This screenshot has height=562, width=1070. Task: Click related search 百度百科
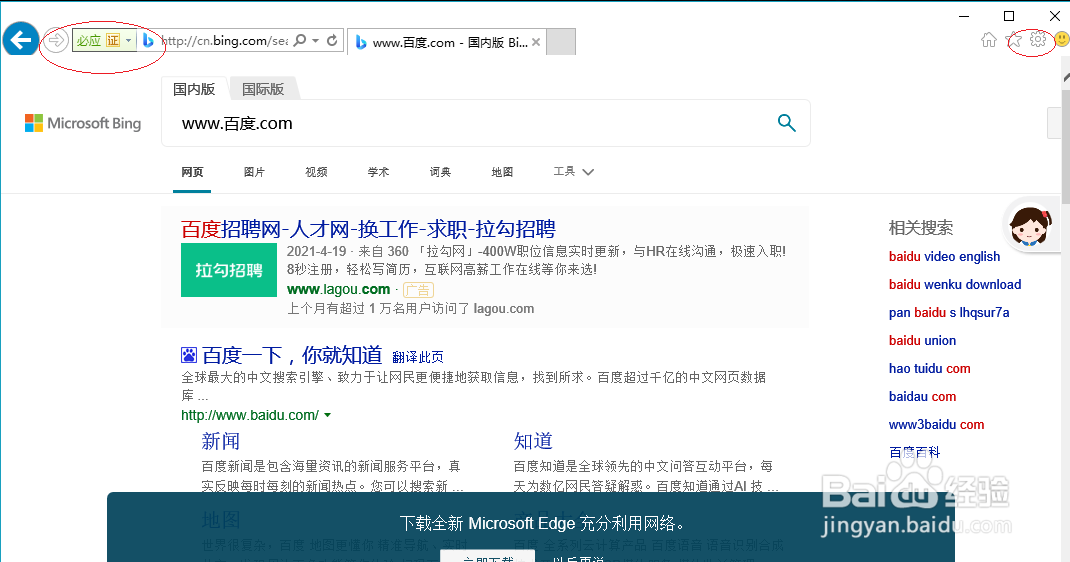(914, 452)
